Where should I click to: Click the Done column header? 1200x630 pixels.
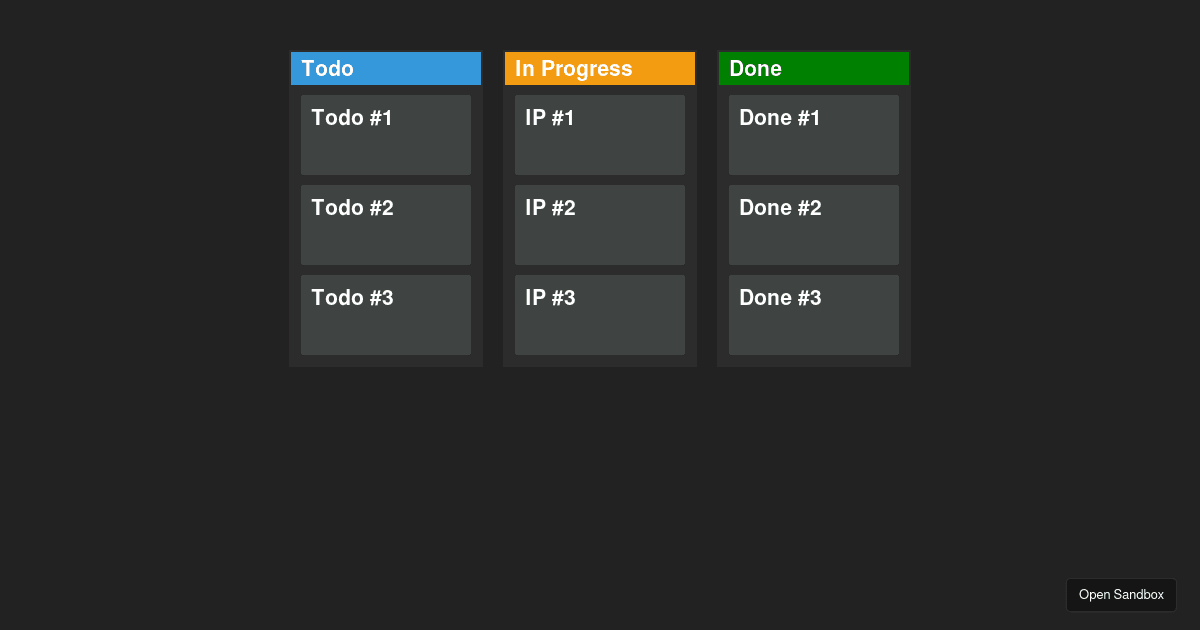click(813, 68)
